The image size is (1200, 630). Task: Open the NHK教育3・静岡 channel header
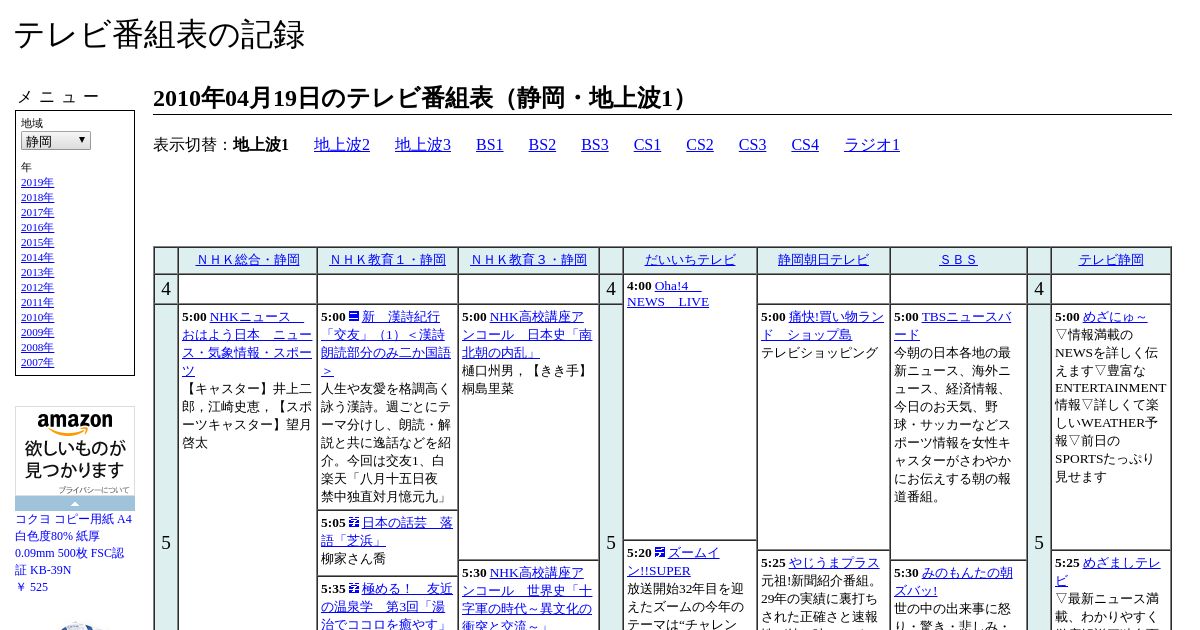click(529, 260)
